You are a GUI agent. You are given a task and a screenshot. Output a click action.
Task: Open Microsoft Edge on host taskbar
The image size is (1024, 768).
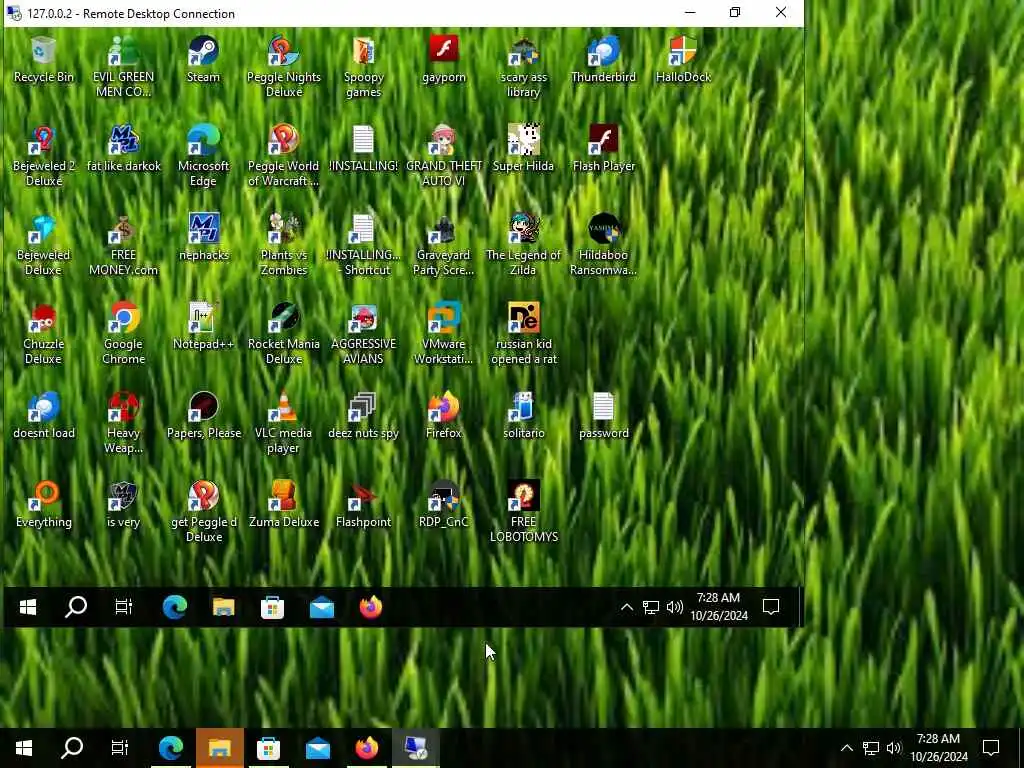[x=170, y=748]
